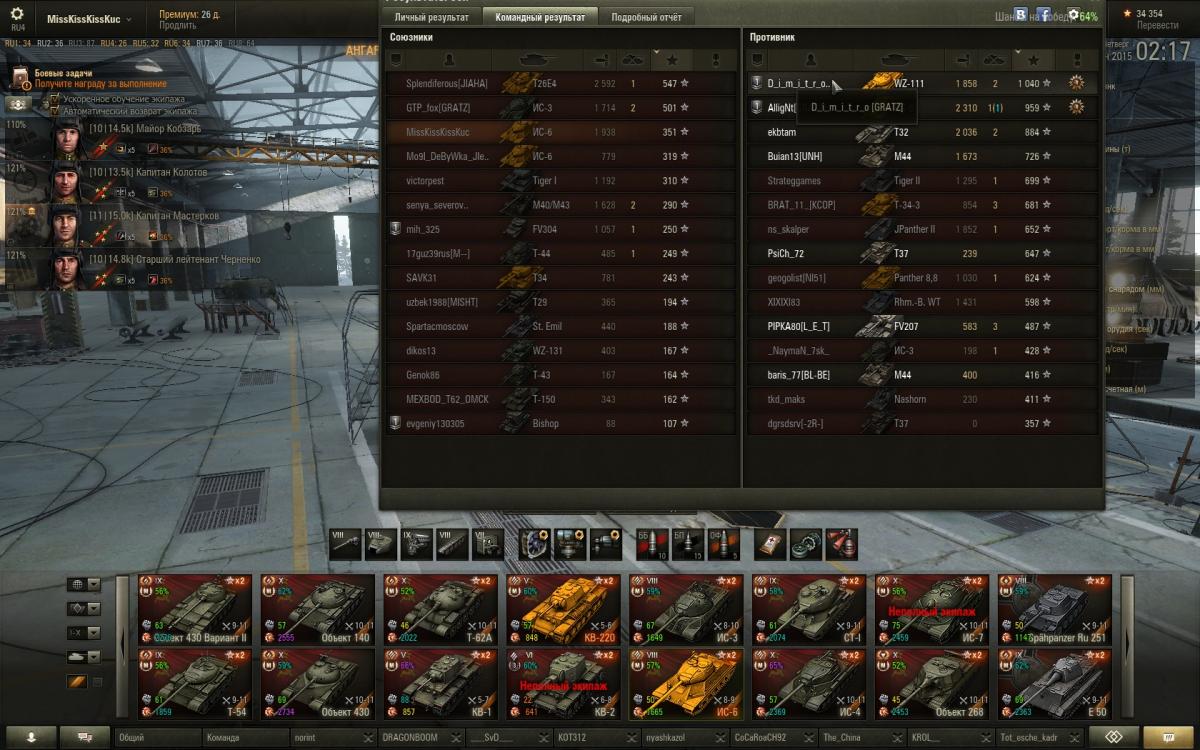Show next tanks in carousel right arrow
The image size is (1200, 750).
click(1128, 646)
